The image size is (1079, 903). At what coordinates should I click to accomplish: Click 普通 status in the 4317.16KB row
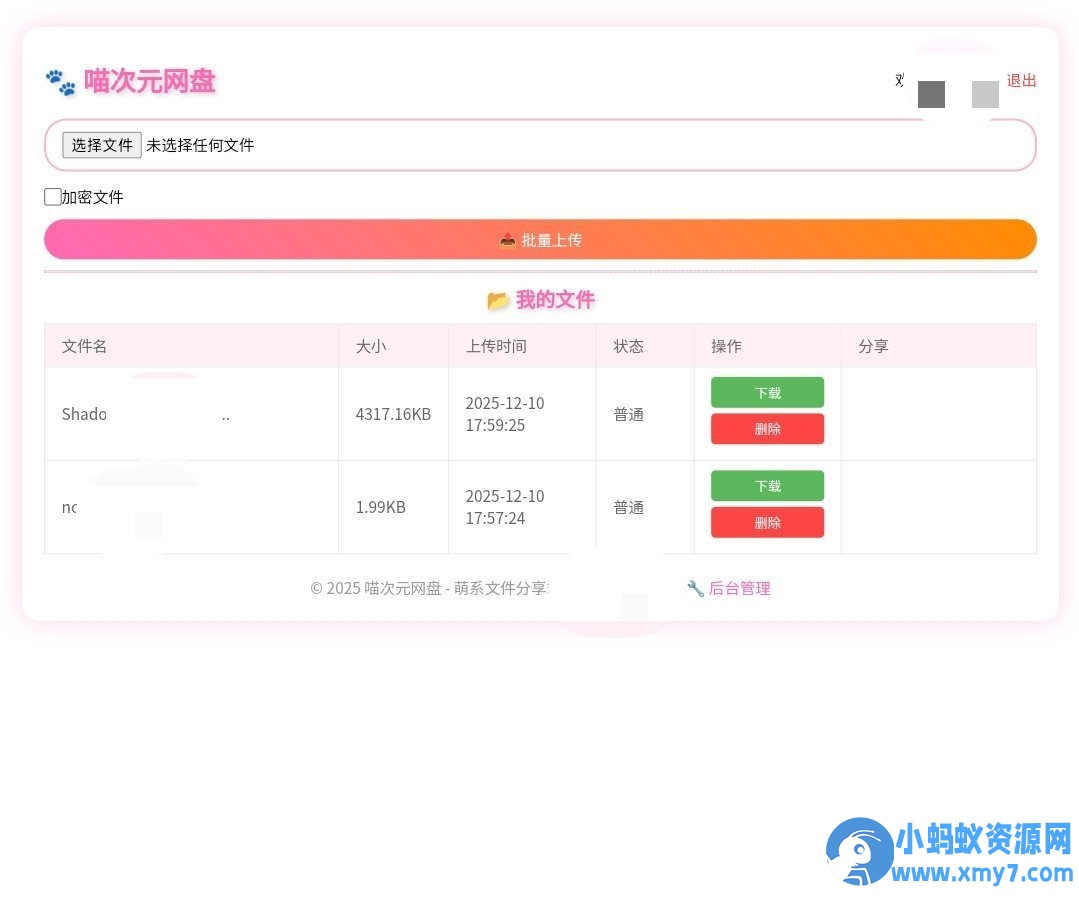(x=628, y=414)
